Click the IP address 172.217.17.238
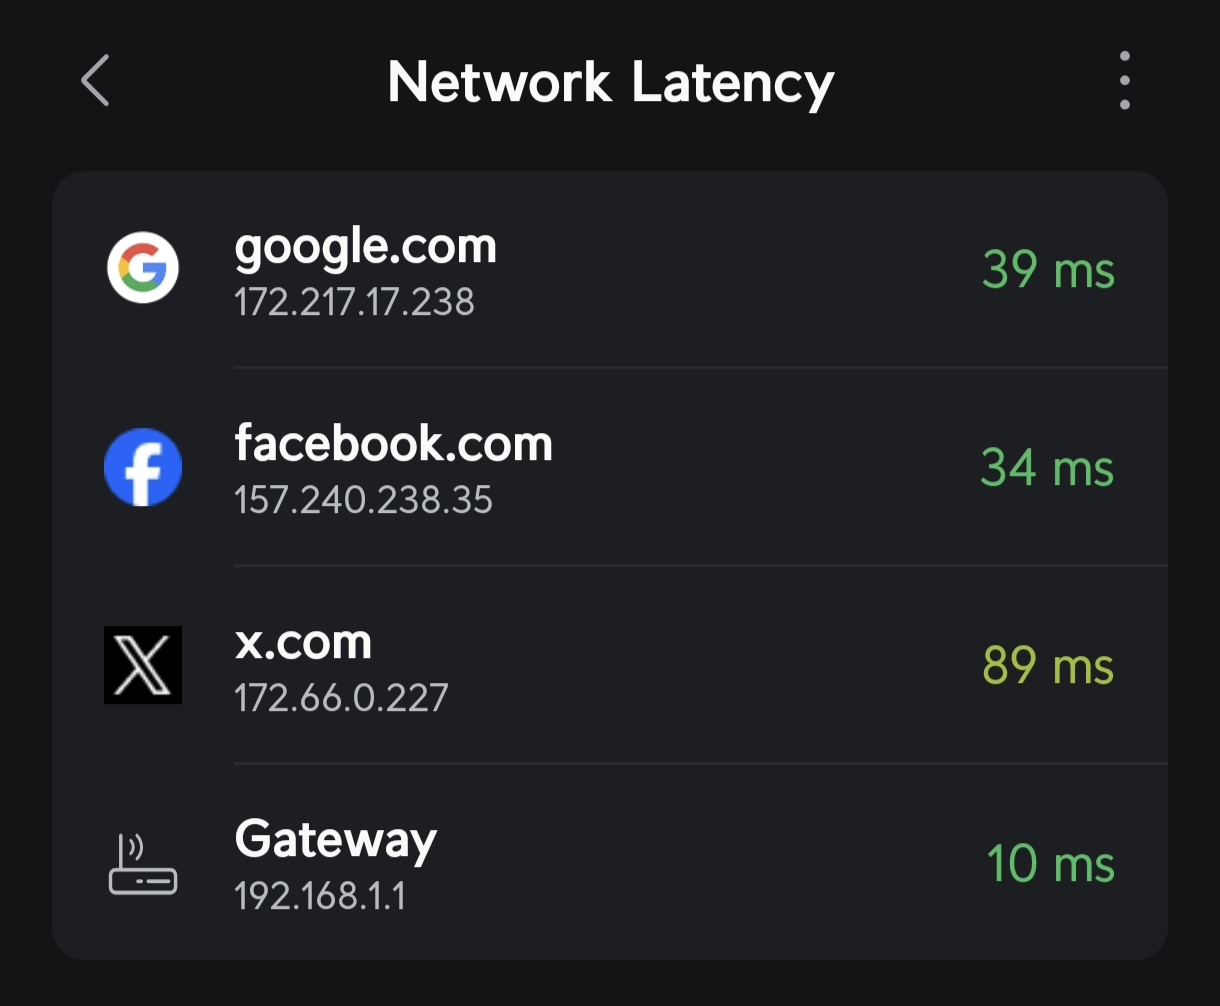This screenshot has width=1220, height=1006. [x=354, y=301]
